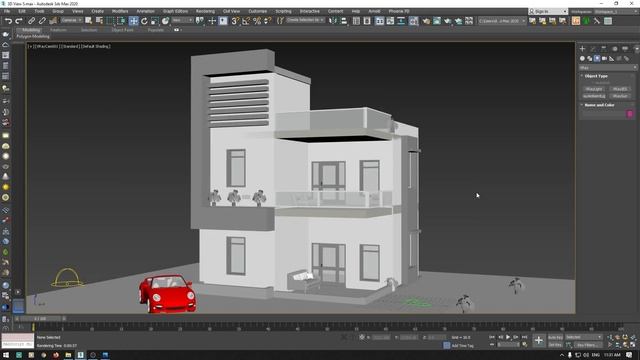Click the VRaySun object type button
Viewport: 640px width, 360px height.
click(x=620, y=96)
